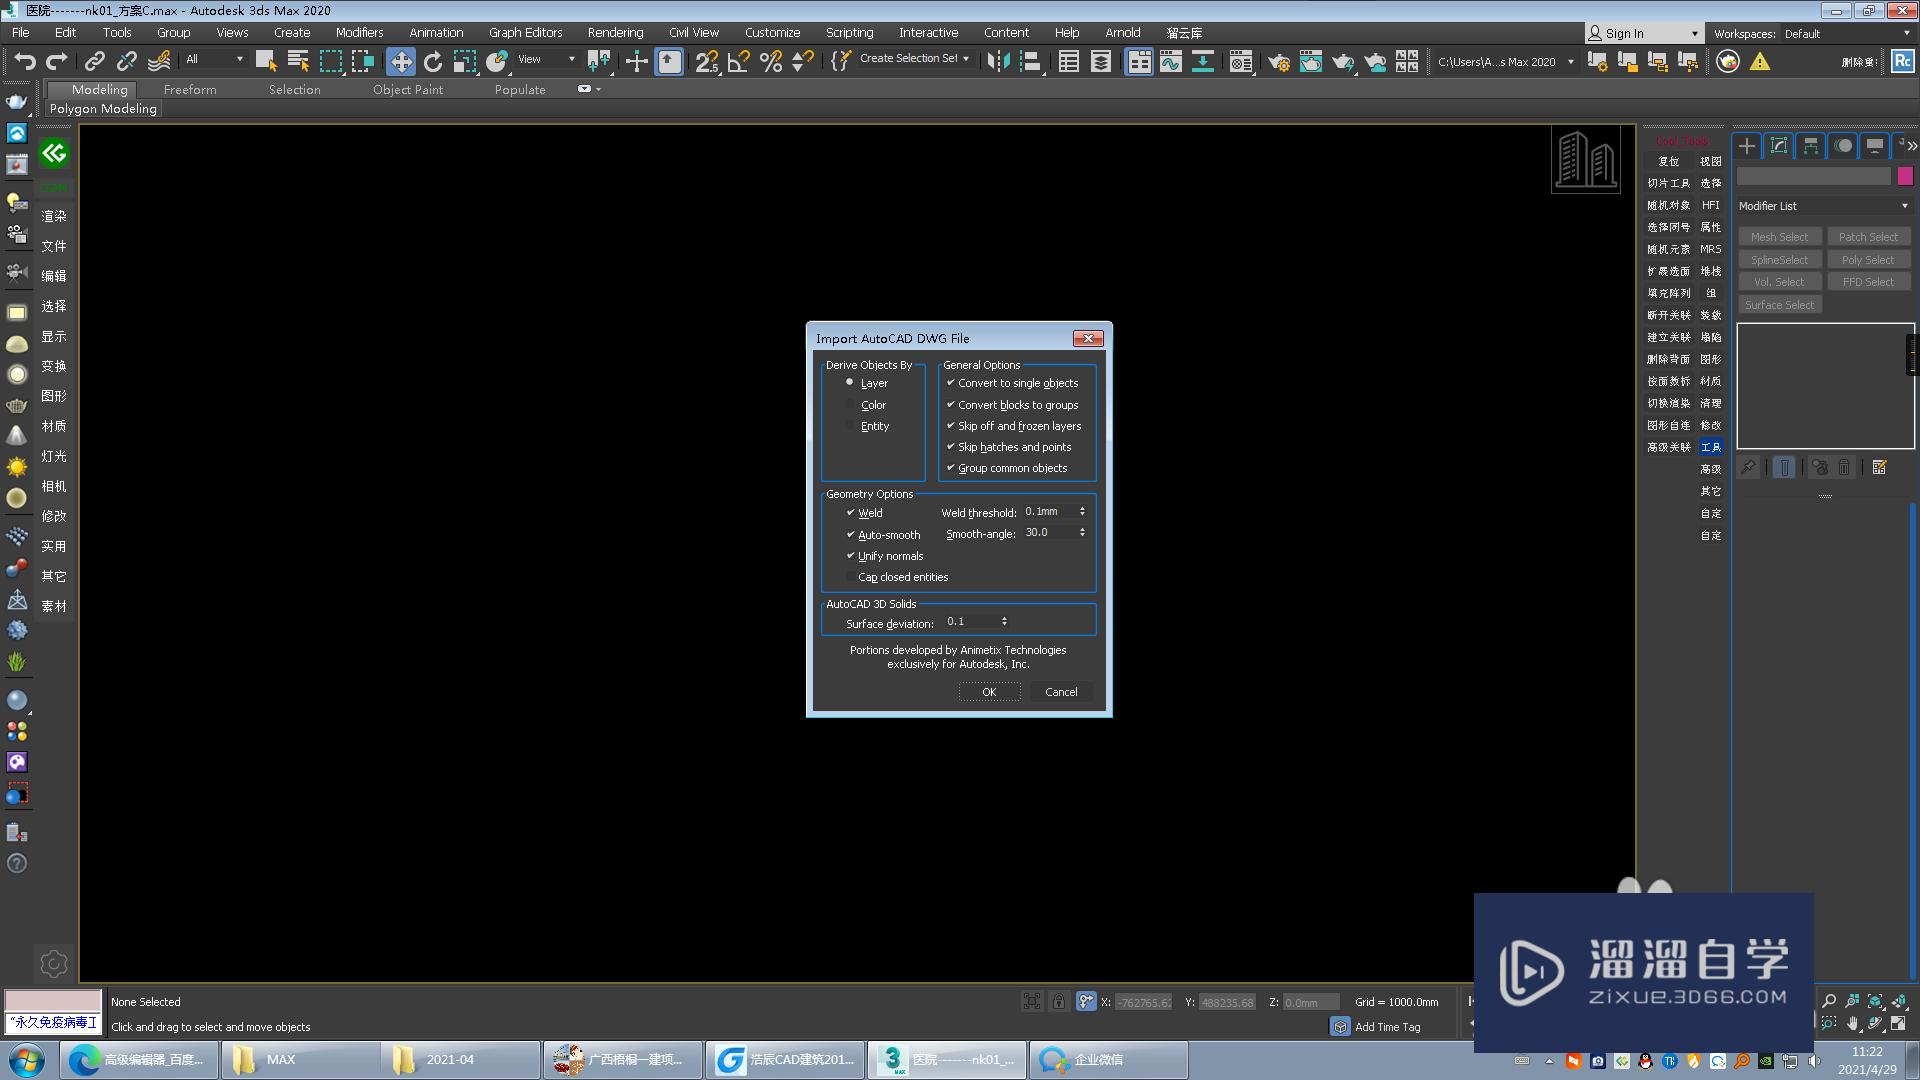Toggle Auto-smooth geometry option

click(851, 534)
